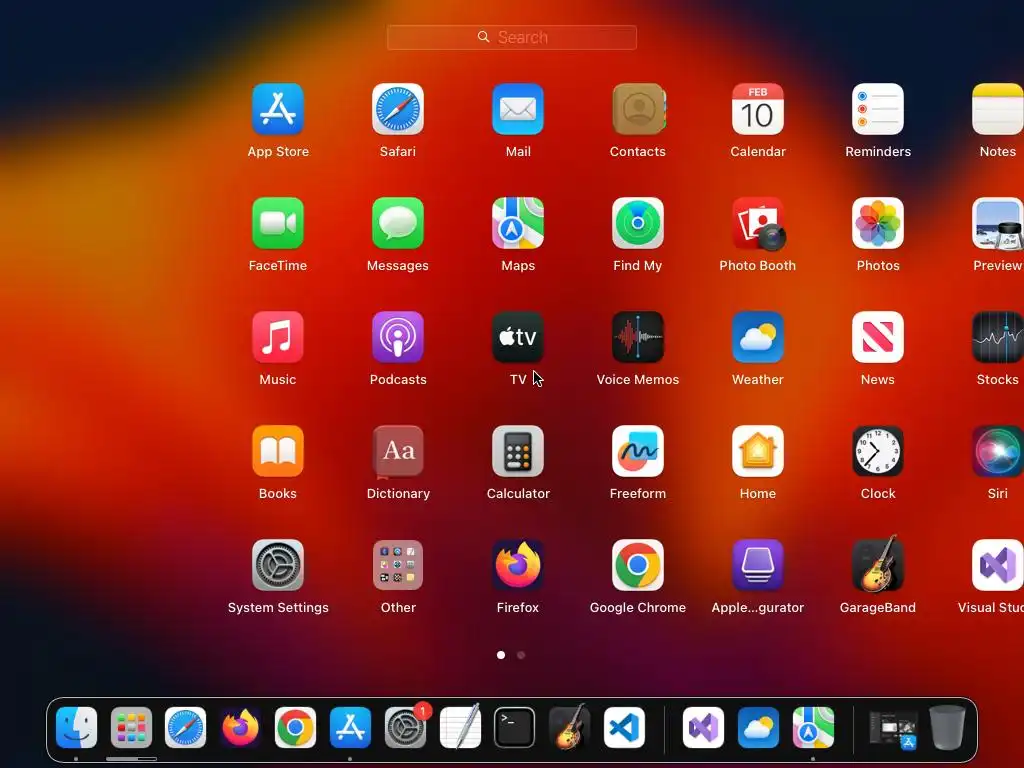The height and width of the screenshot is (768, 1024).
Task: Open the Clock app
Action: [x=878, y=451]
